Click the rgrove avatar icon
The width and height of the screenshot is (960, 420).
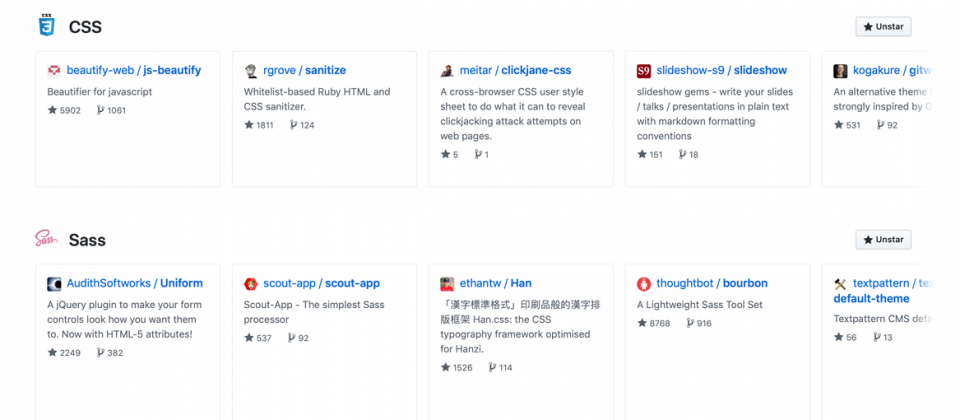pyautogui.click(x=250, y=71)
